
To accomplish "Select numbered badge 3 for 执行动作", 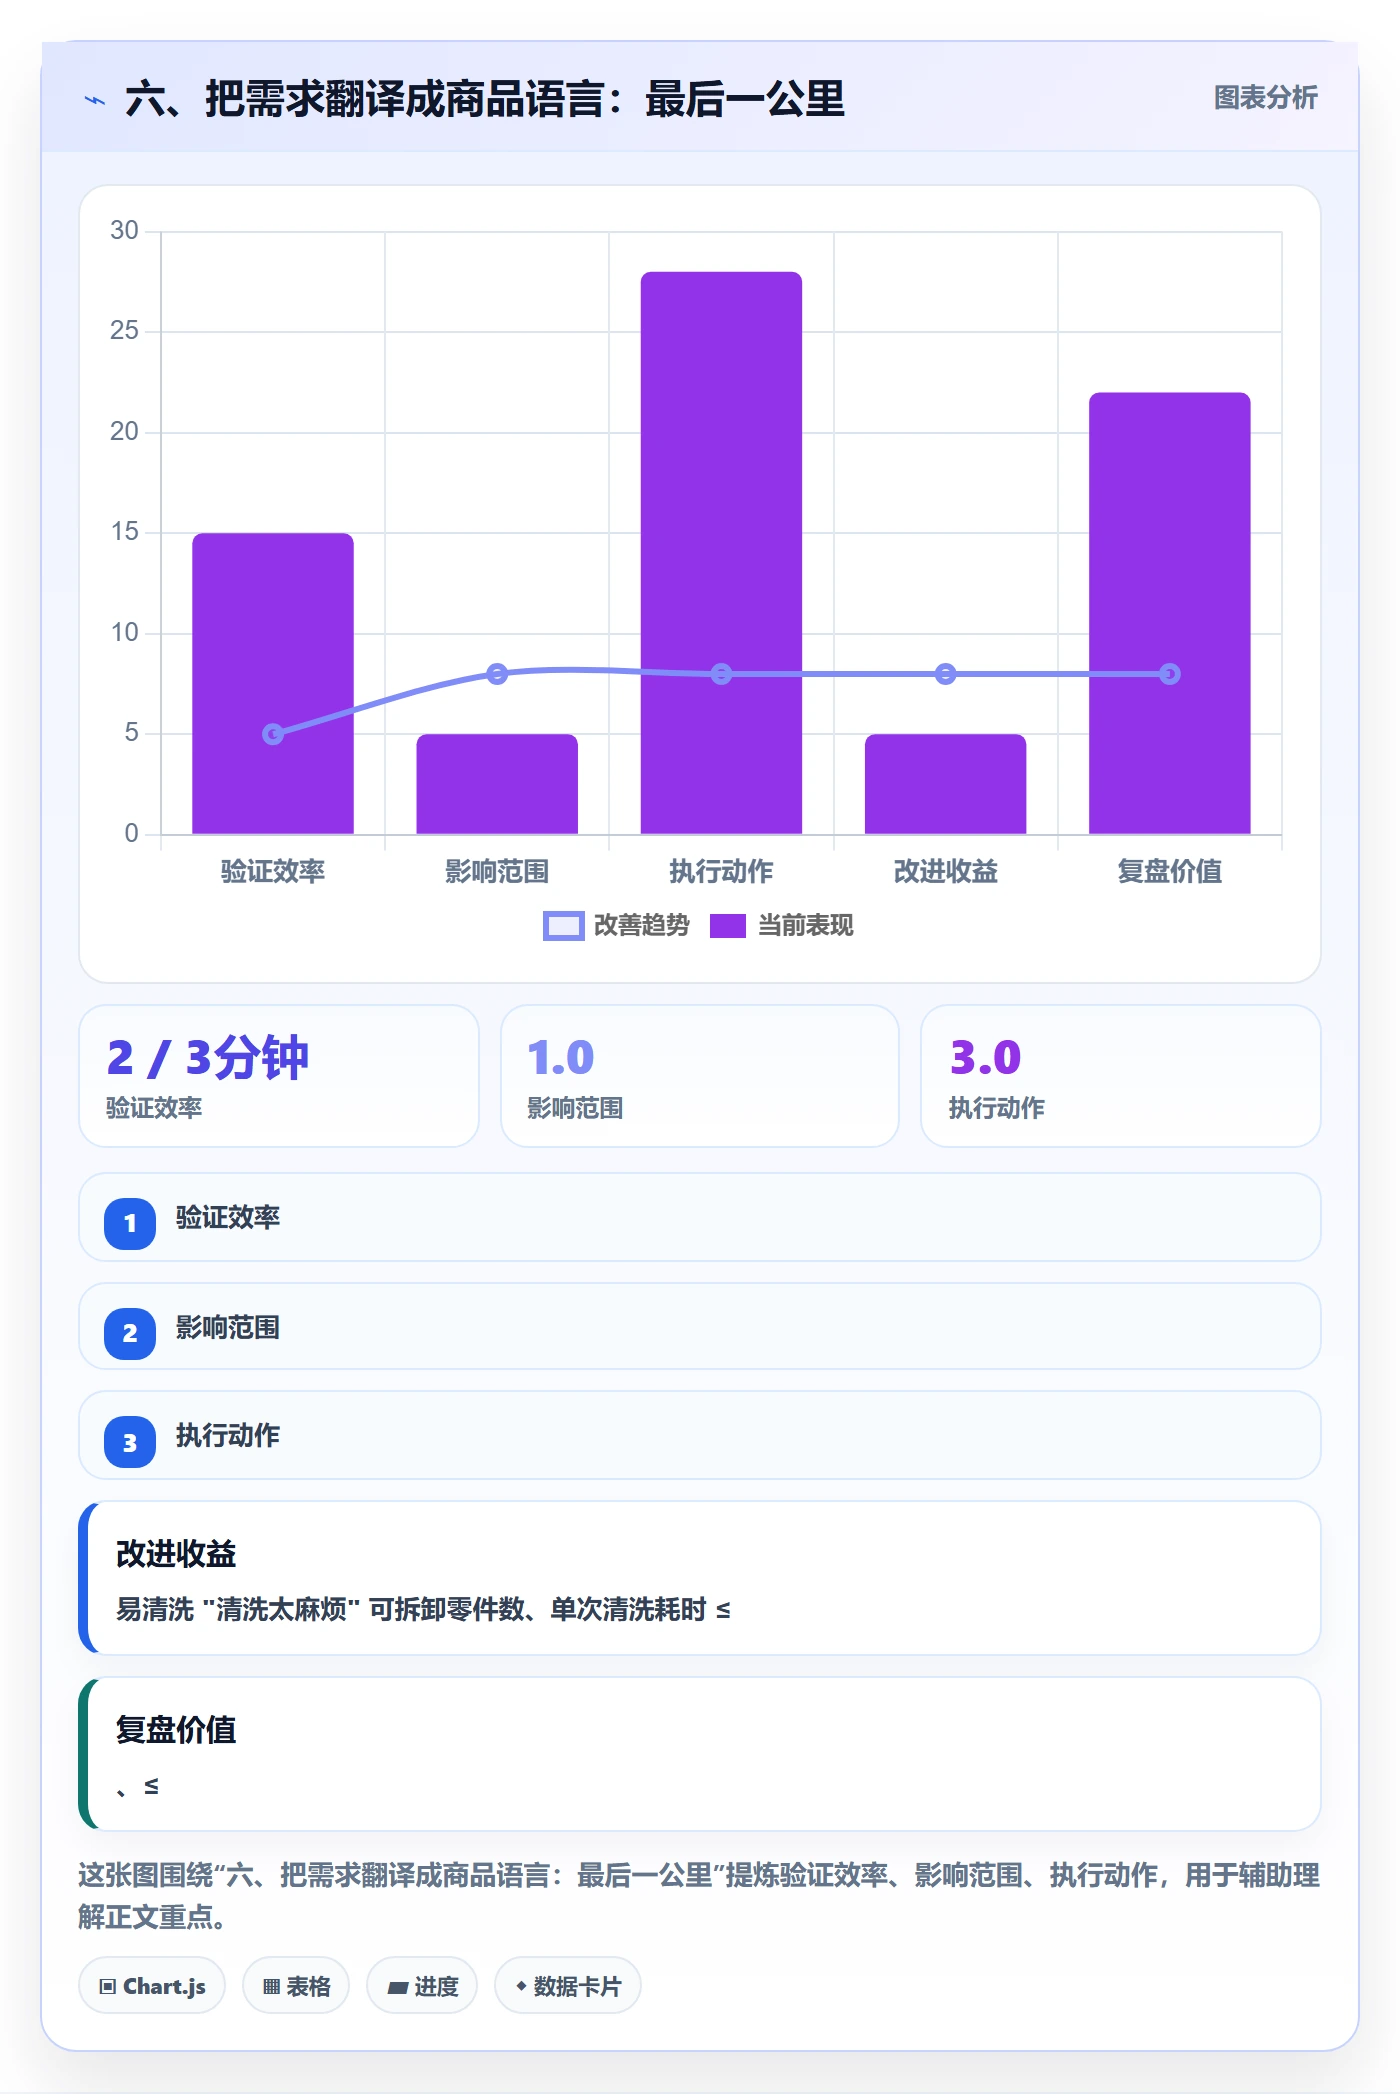I will 130,1442.
